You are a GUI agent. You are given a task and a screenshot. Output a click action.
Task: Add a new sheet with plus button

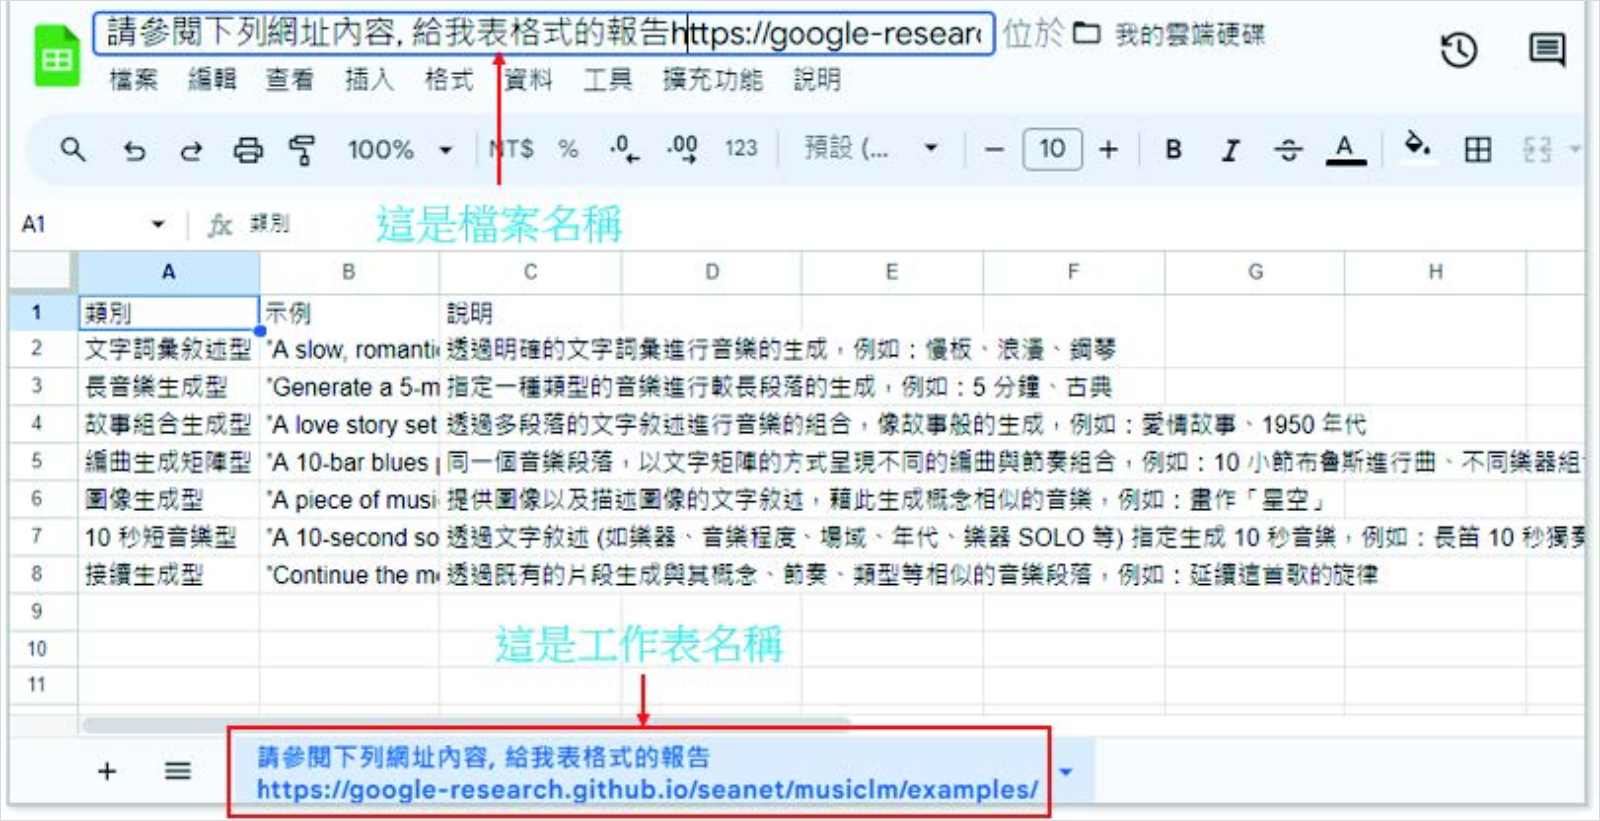(x=107, y=771)
